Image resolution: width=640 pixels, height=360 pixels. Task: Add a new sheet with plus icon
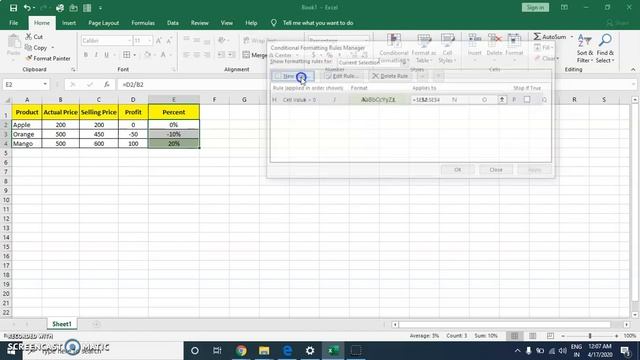[96, 324]
